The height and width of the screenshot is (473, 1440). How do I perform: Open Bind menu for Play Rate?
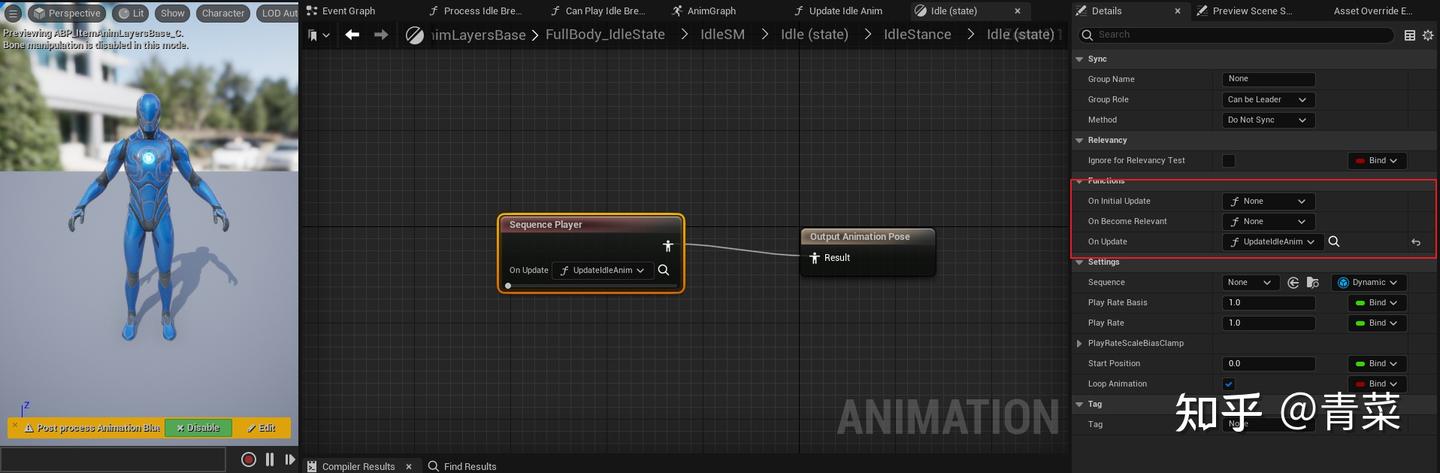(x=1377, y=323)
